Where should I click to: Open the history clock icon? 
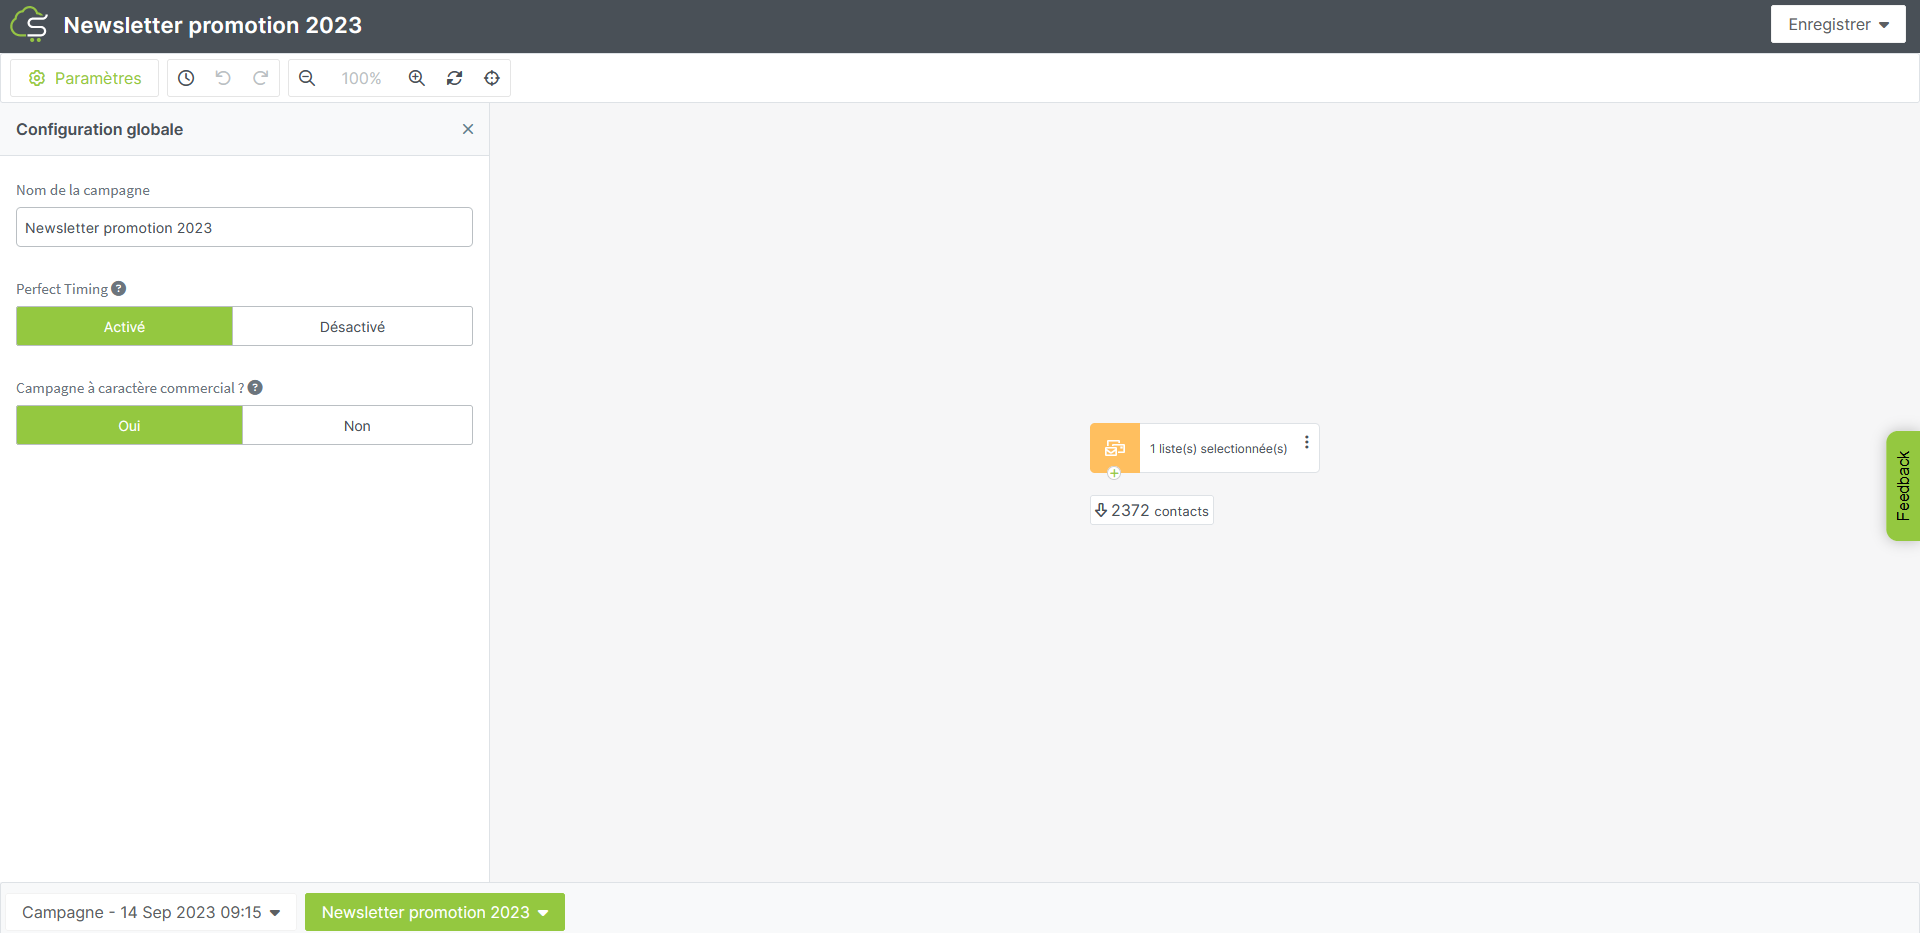186,78
